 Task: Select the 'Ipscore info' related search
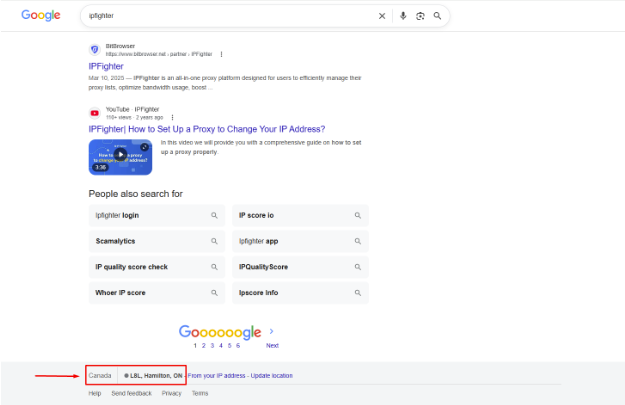[301, 293]
